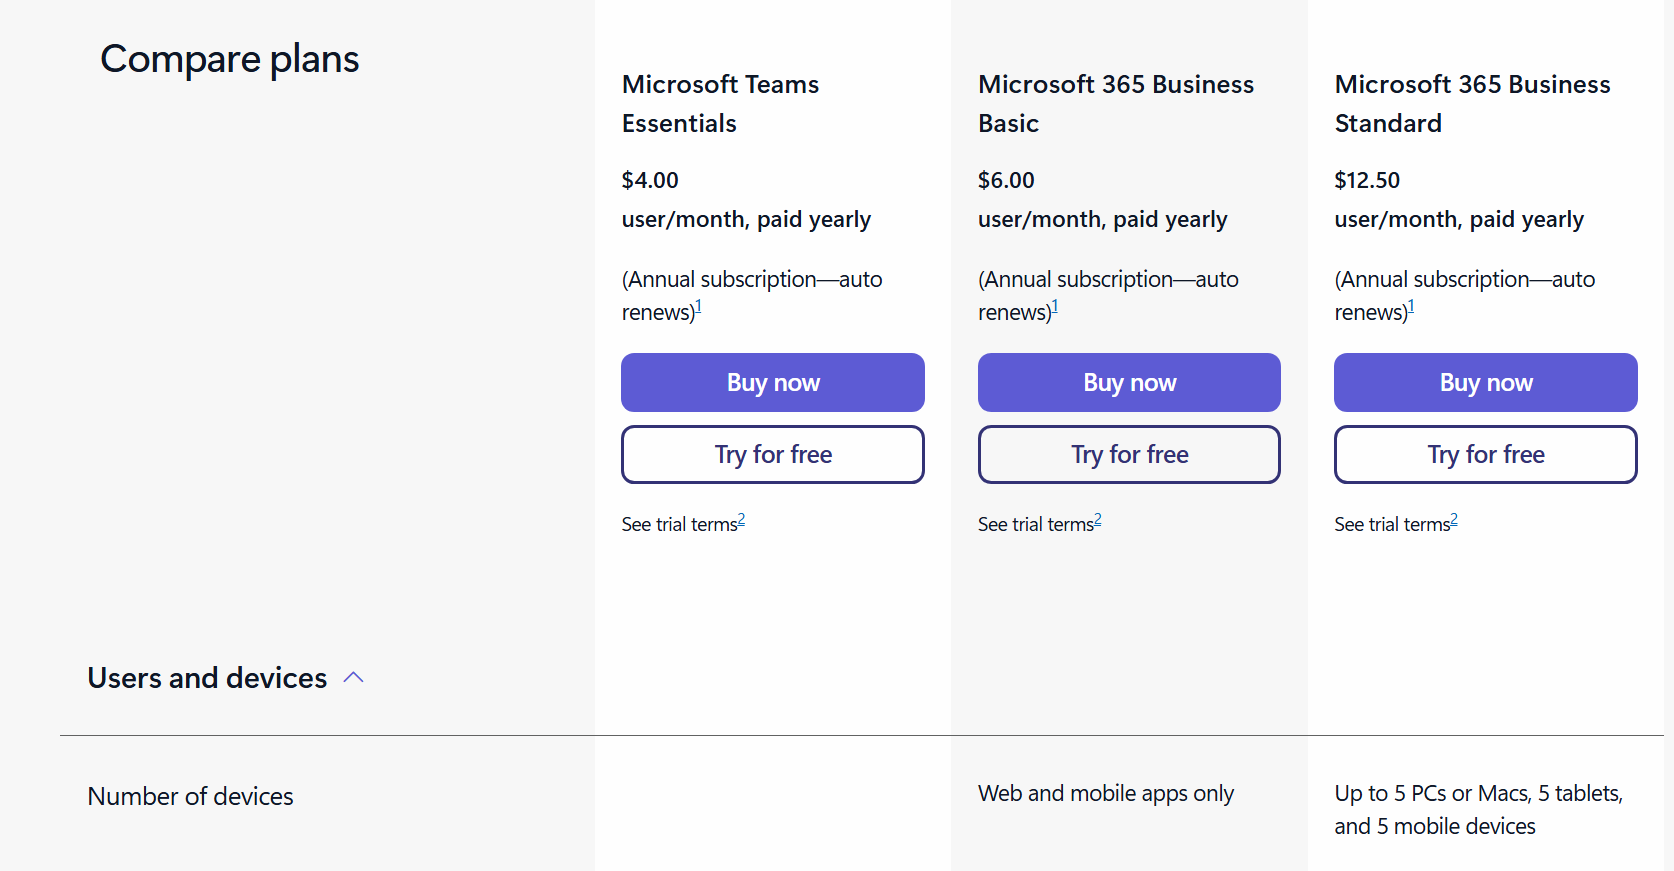This screenshot has width=1674, height=871.
Task: Open footnote 1 under Teams Essentials renewal
Action: [698, 307]
